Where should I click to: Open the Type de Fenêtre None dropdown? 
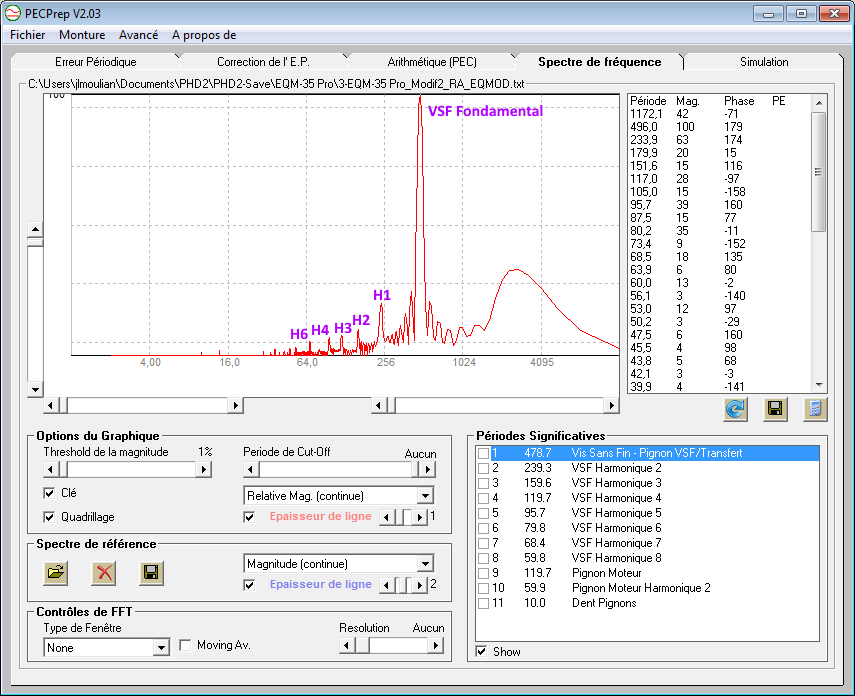tap(160, 647)
